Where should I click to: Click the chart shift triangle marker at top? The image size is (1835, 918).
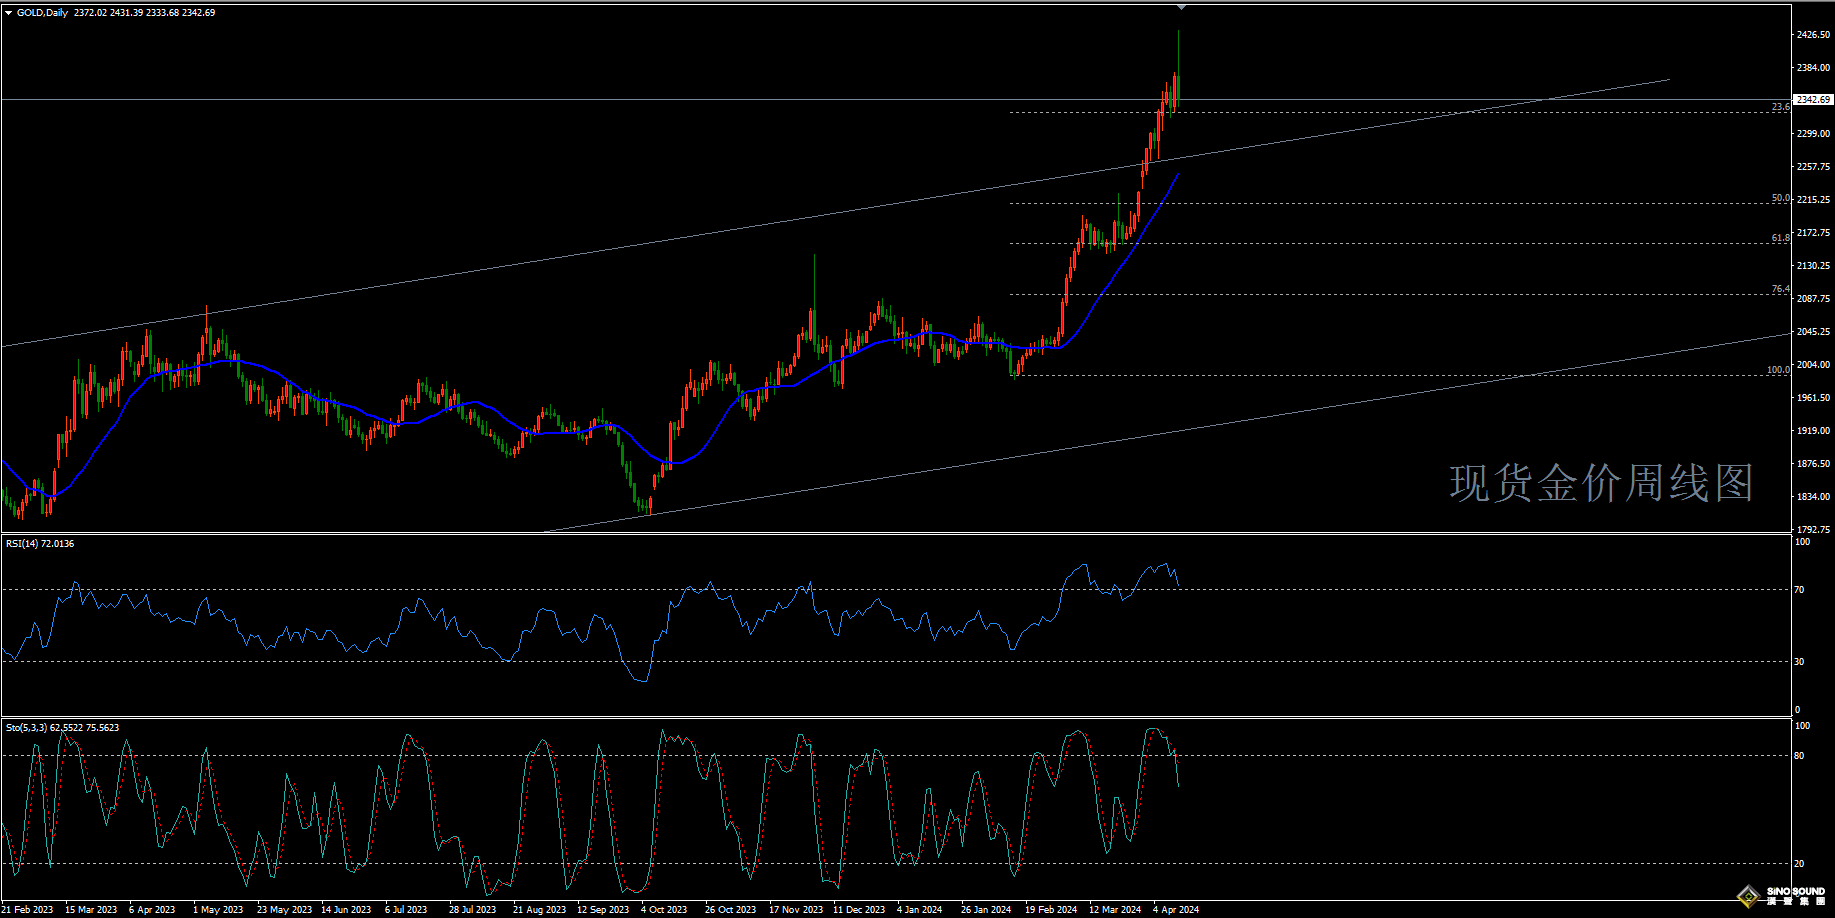tap(1181, 7)
